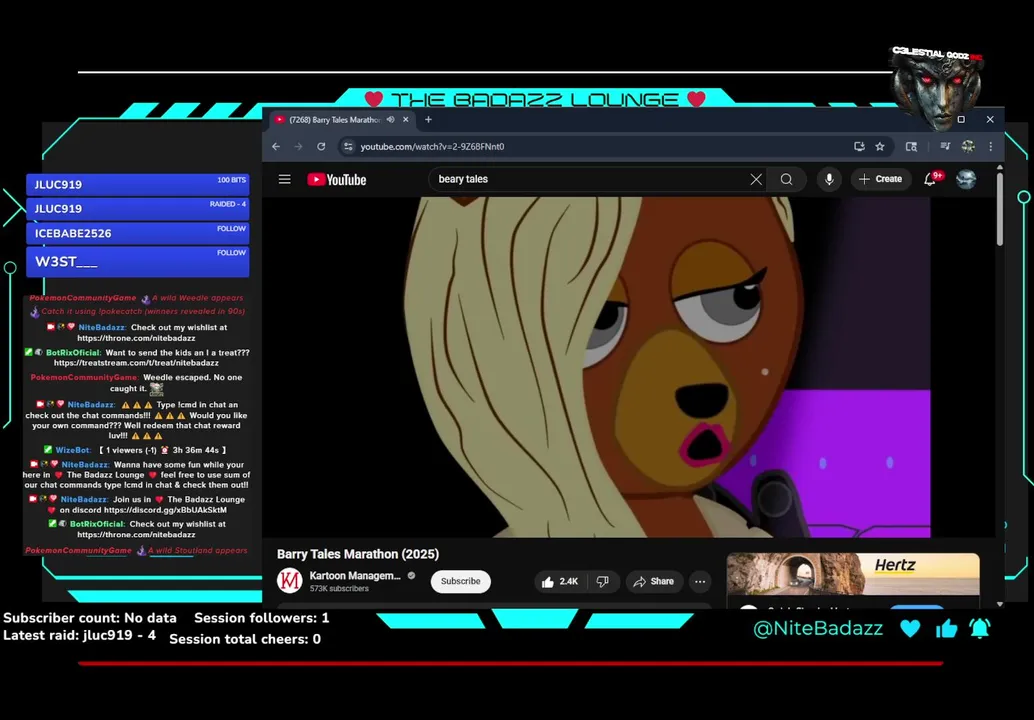
Task: Open the Hertz ad thumbnail
Action: tap(853, 574)
